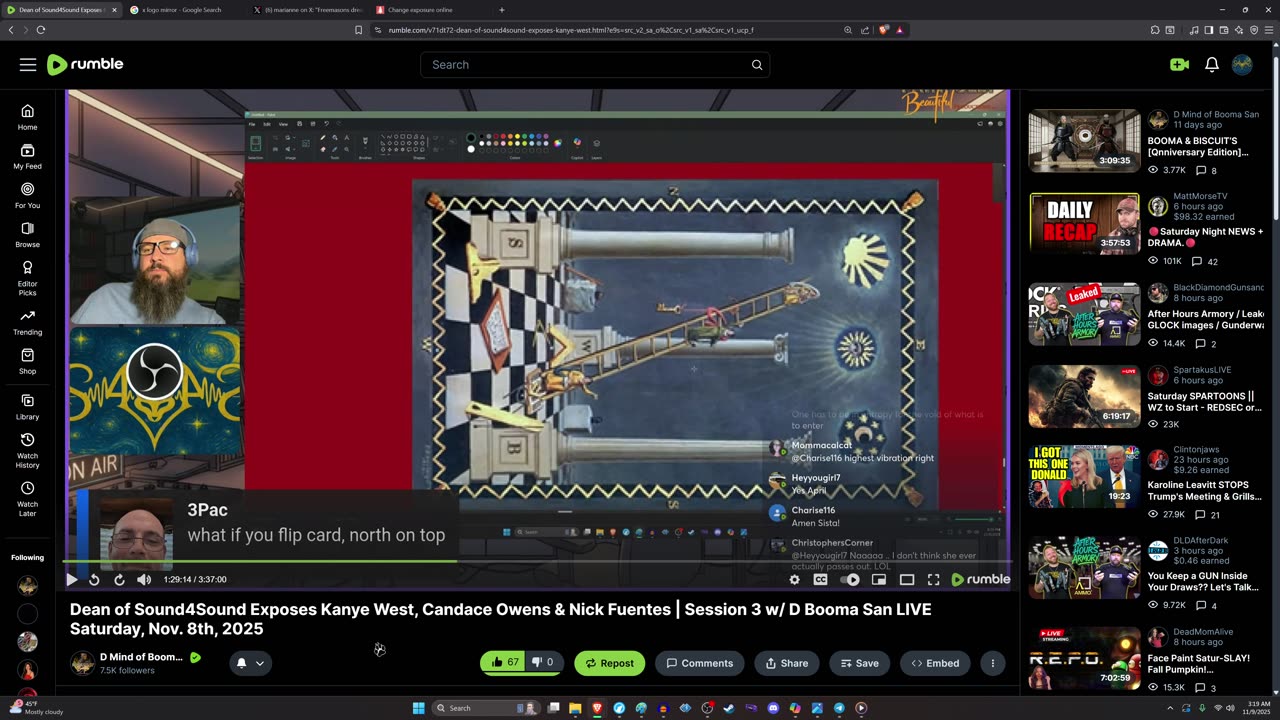
Task: Click the green go-live camera icon
Action: (x=1179, y=65)
